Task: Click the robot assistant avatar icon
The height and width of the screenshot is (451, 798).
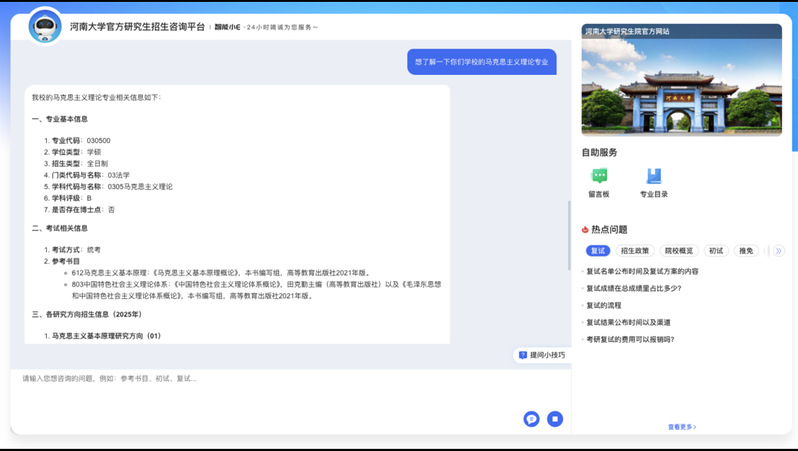Action: (x=45, y=26)
